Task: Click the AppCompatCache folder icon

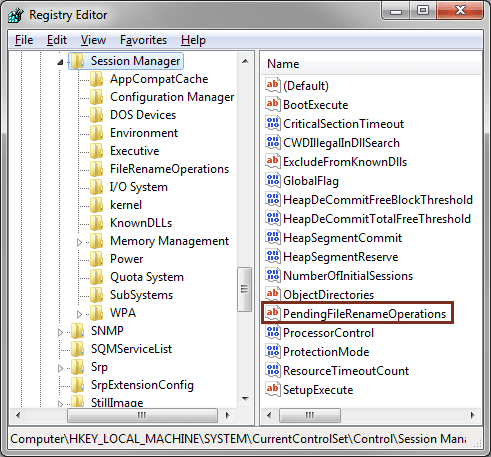Action: (x=97, y=79)
